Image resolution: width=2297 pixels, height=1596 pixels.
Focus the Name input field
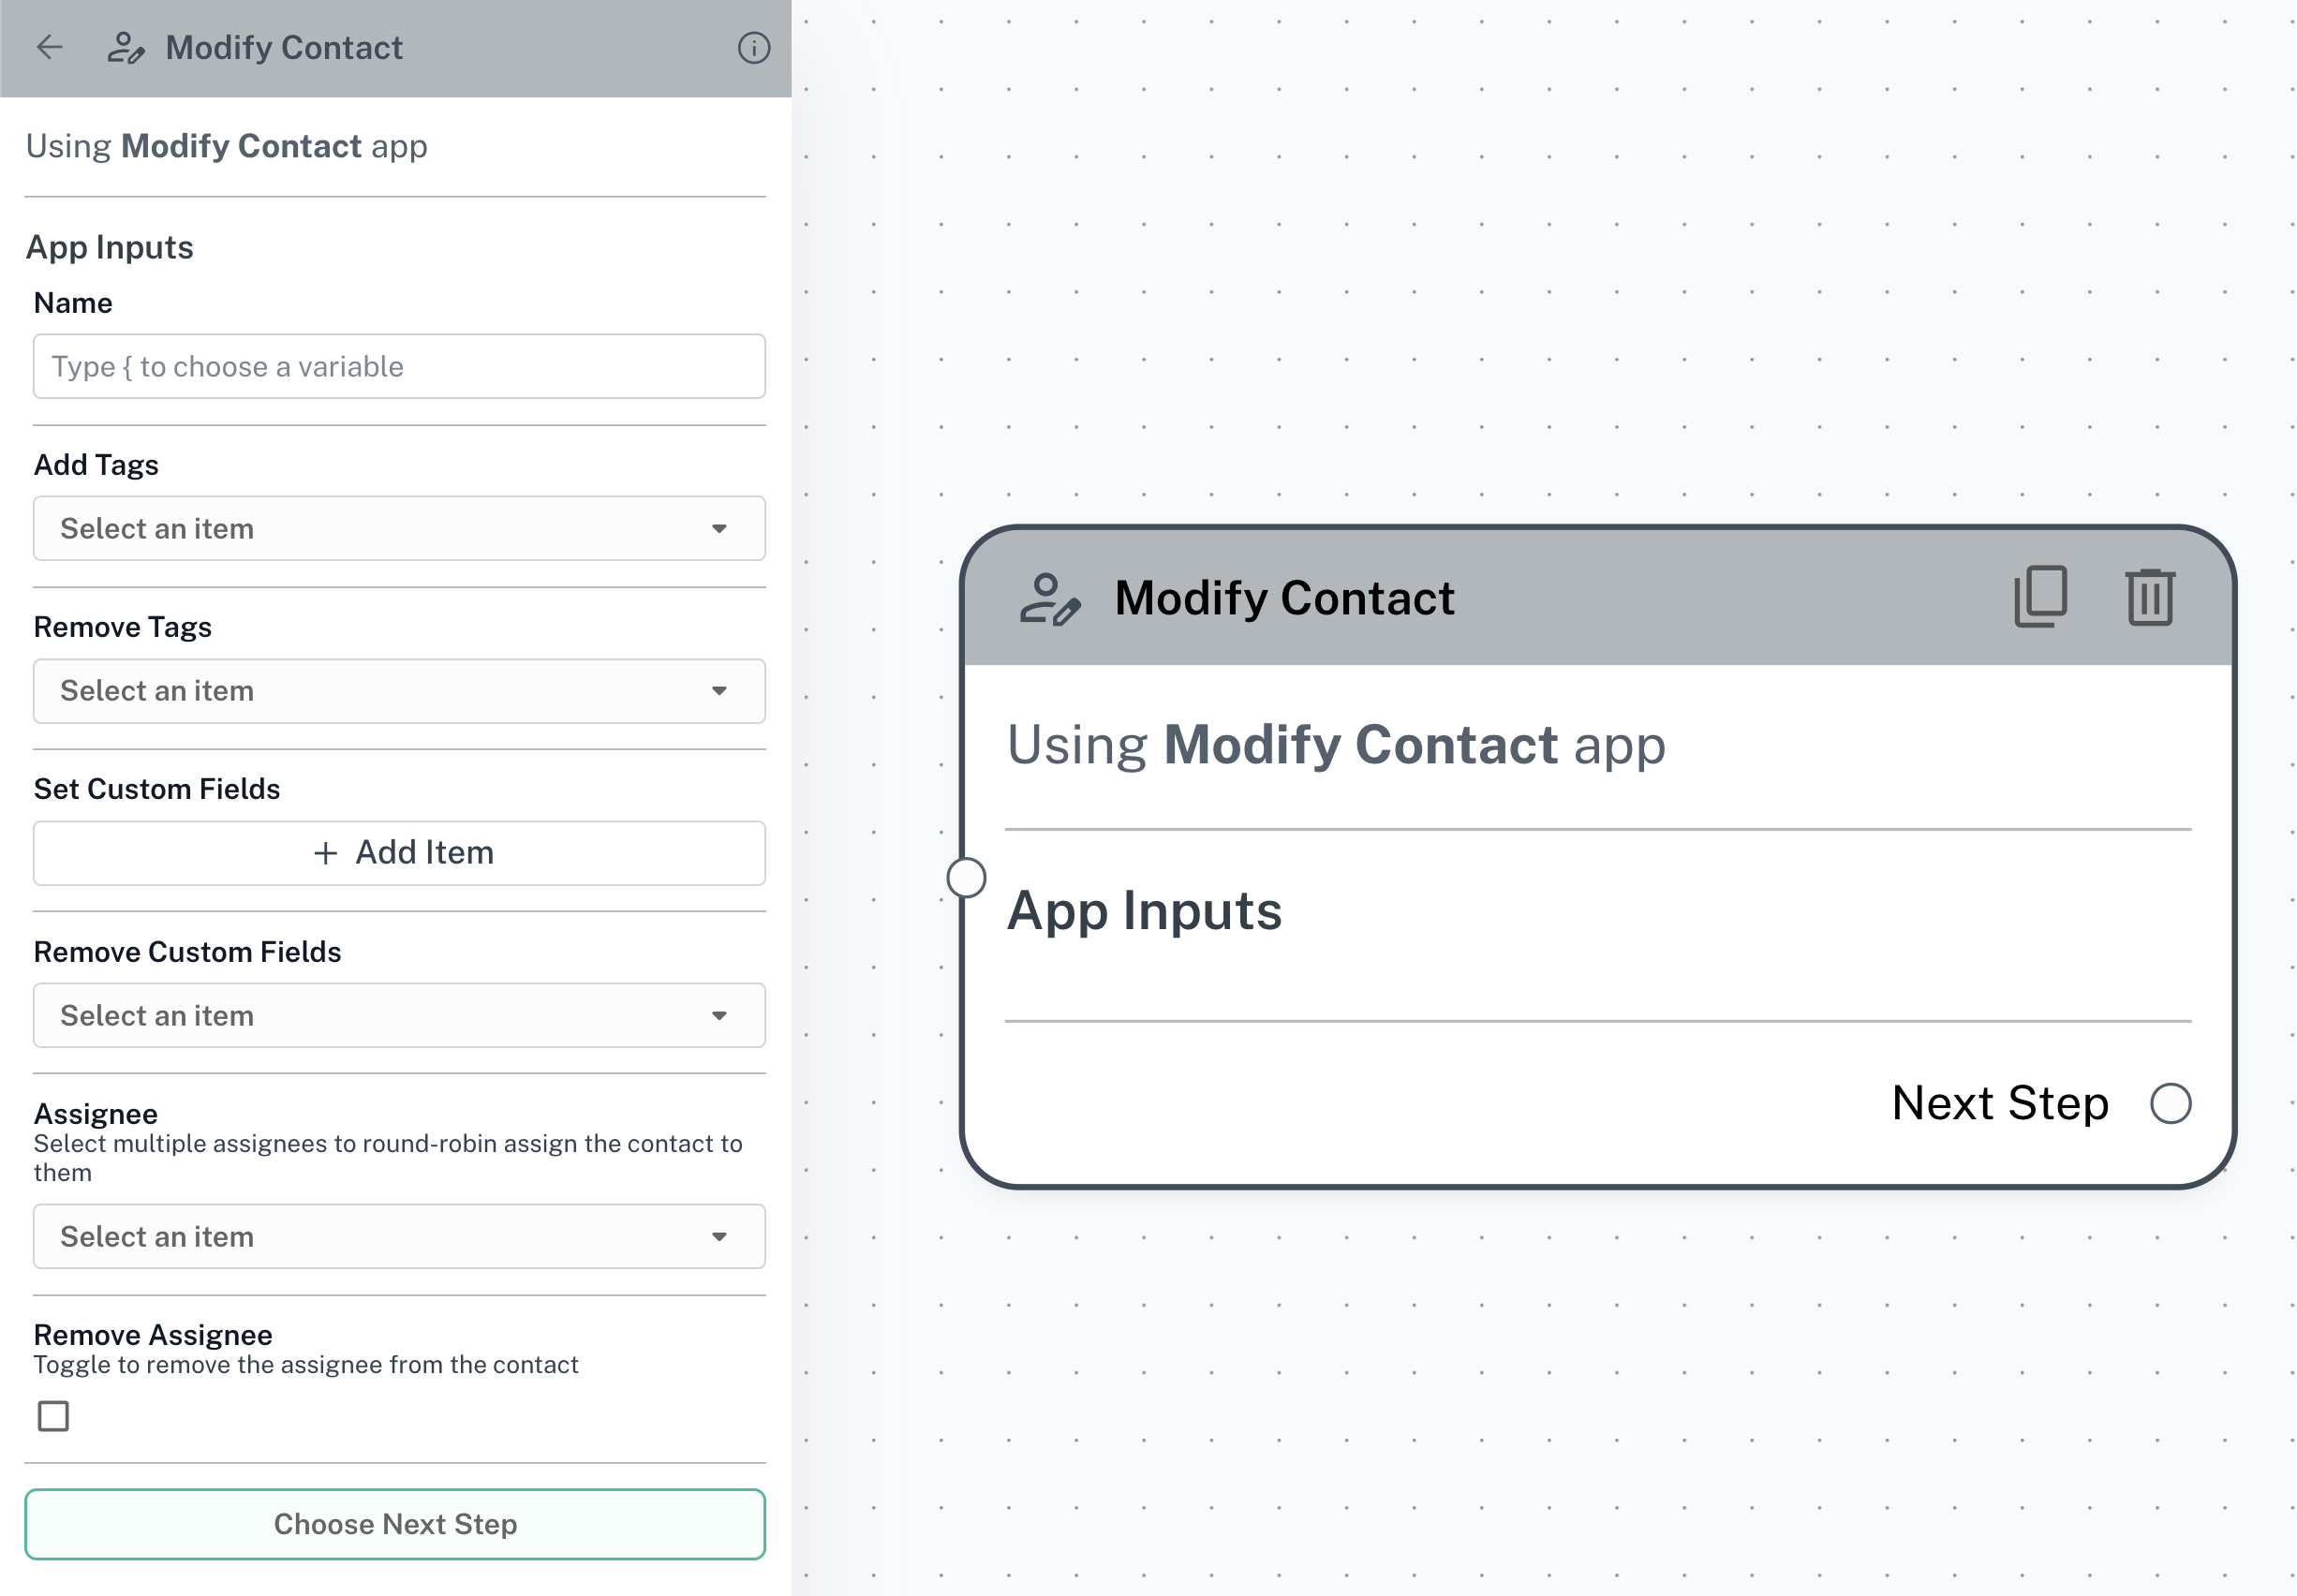[398, 366]
